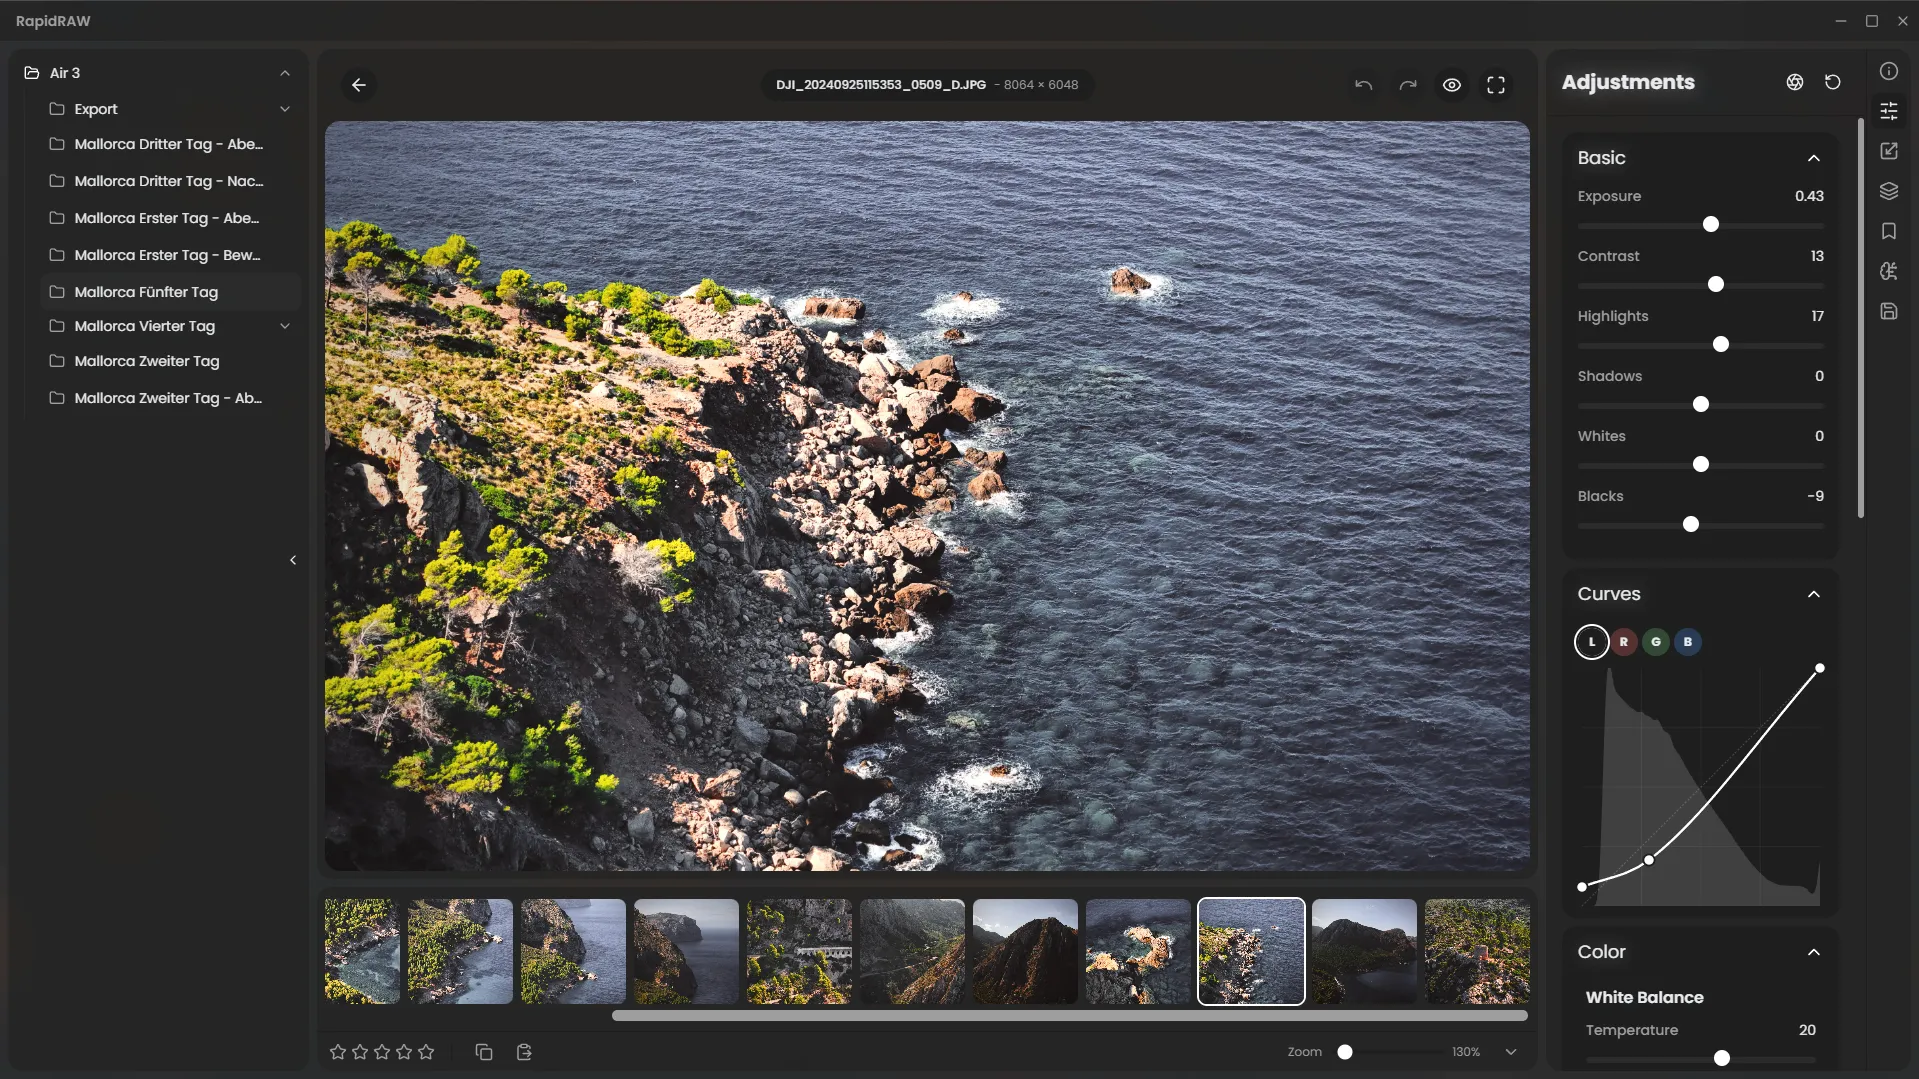Open the Mallorca Zweiter Tag folder

tap(146, 361)
